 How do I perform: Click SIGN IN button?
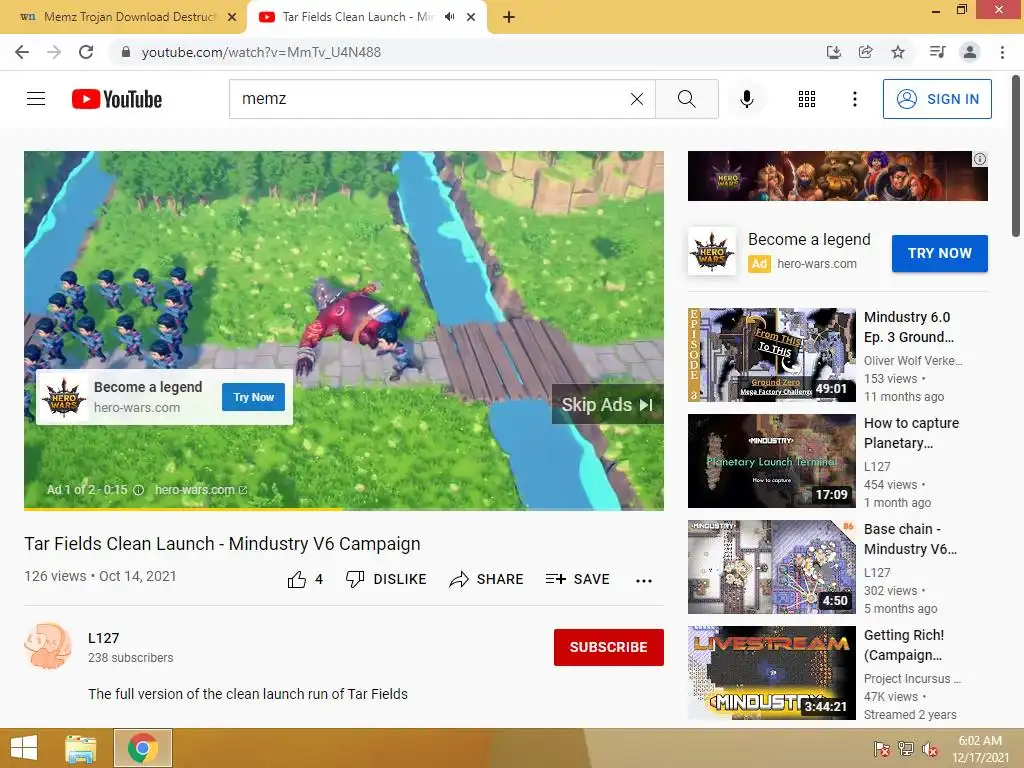[x=937, y=99]
